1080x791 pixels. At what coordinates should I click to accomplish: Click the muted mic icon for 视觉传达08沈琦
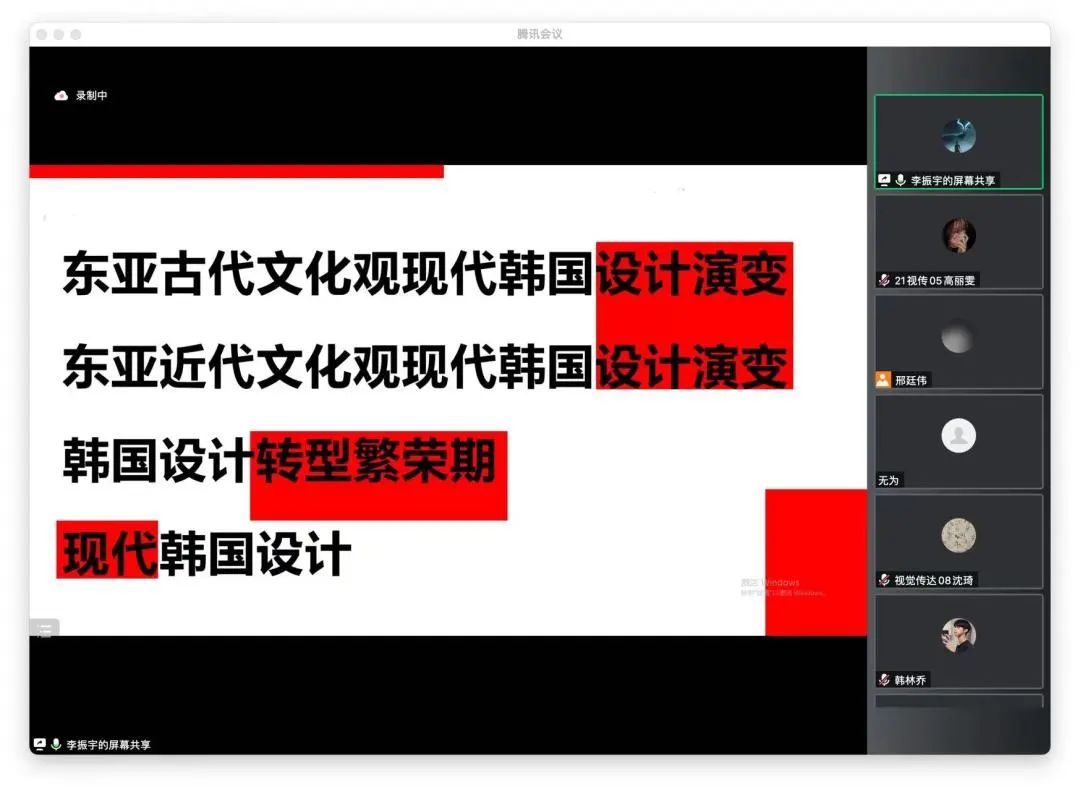[884, 580]
